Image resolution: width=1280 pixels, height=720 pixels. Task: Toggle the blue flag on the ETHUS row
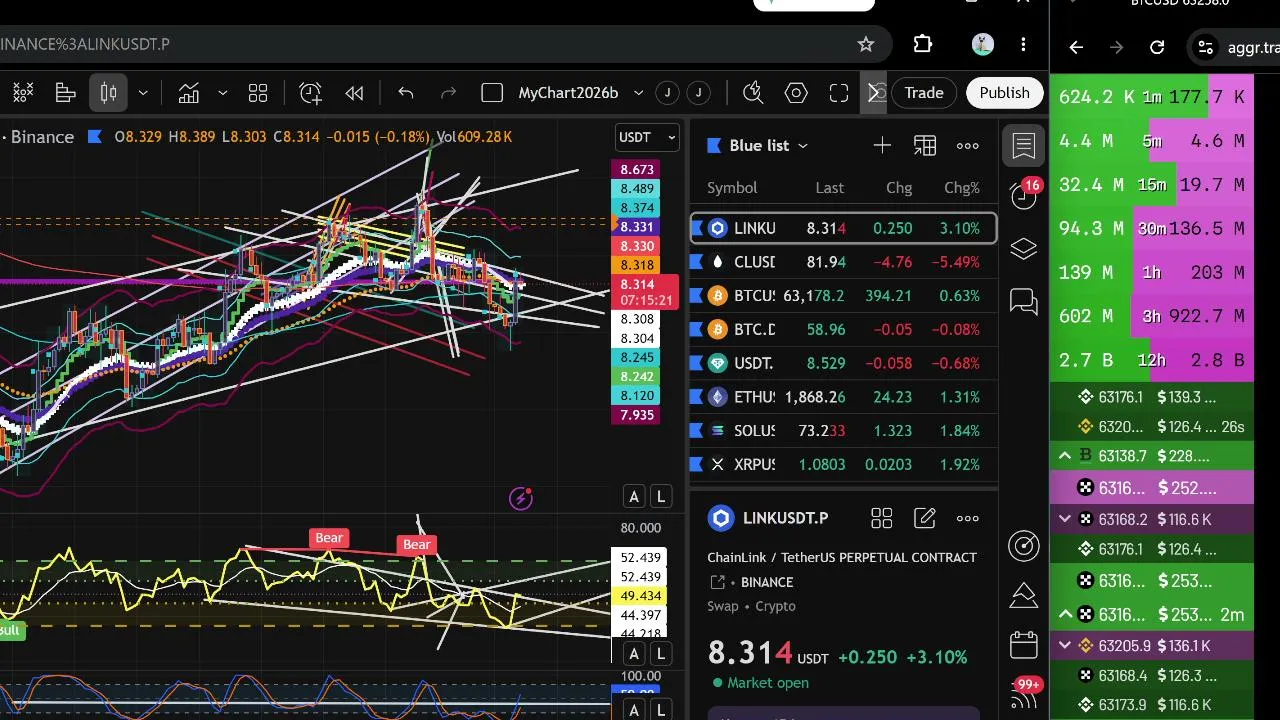pyautogui.click(x=697, y=397)
